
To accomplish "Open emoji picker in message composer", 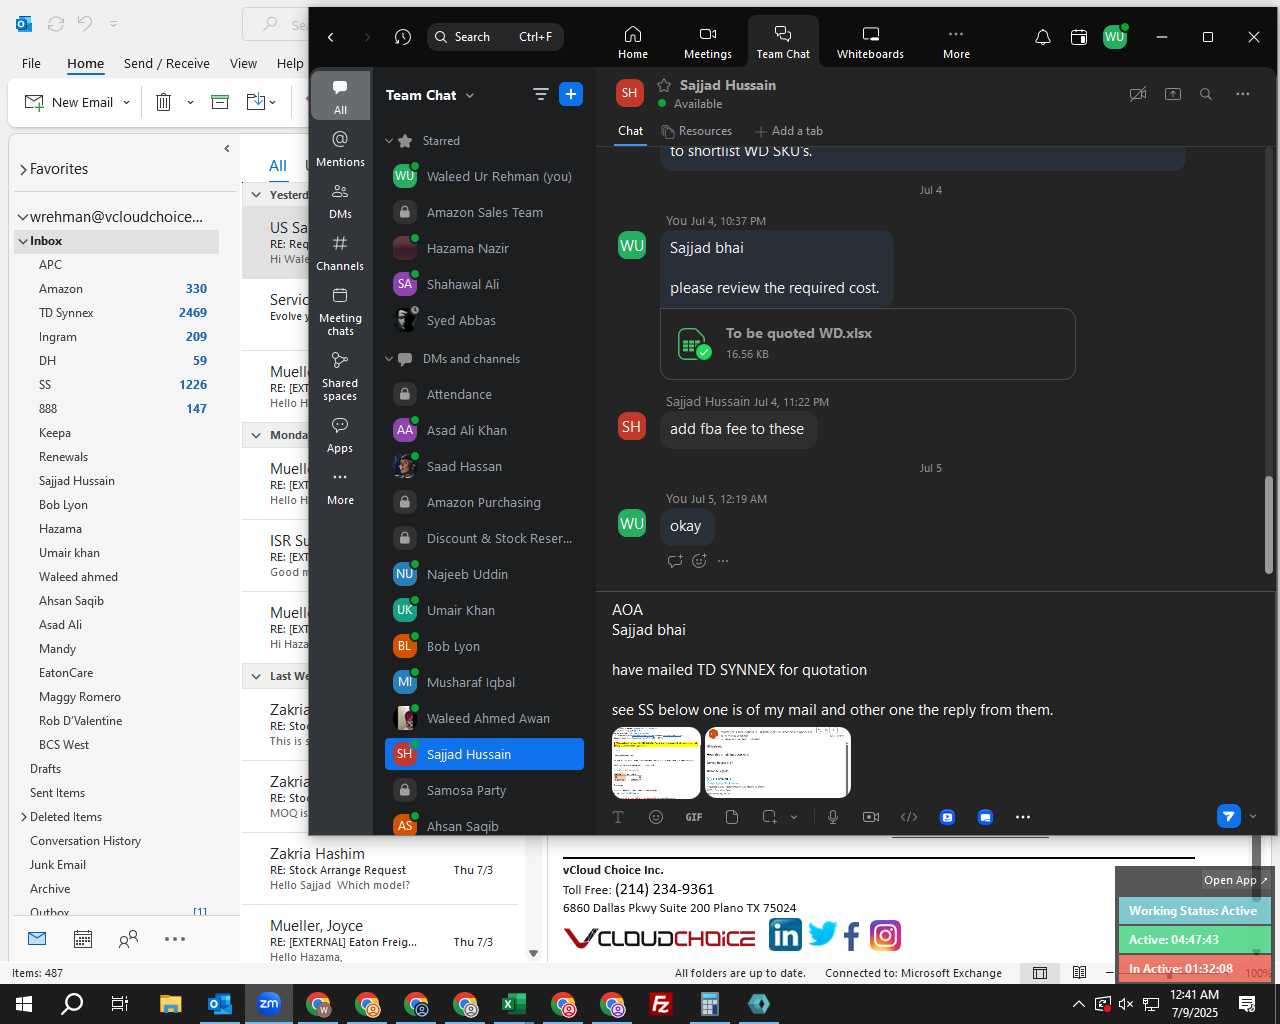I will 656,817.
